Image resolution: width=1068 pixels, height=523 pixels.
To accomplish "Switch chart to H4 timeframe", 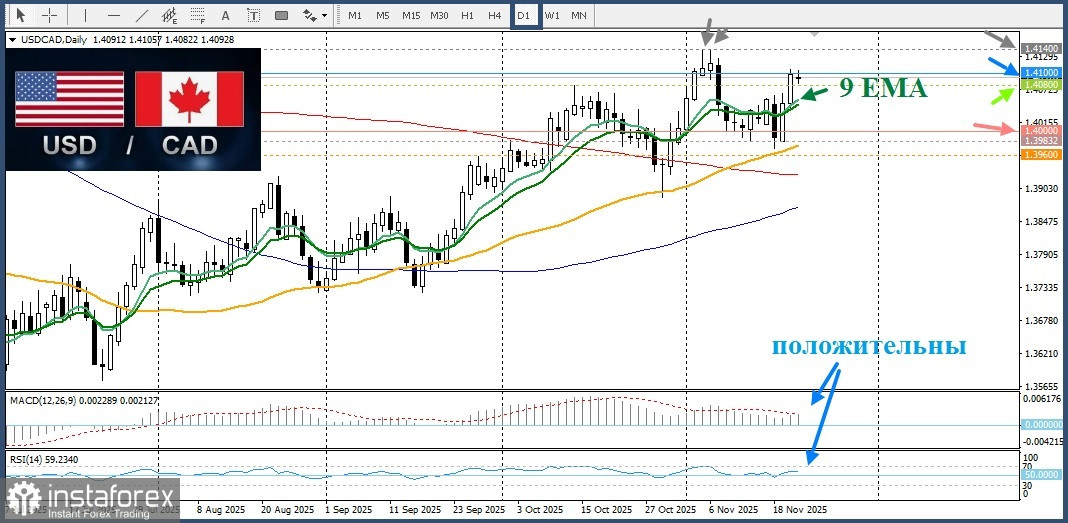I will (495, 15).
